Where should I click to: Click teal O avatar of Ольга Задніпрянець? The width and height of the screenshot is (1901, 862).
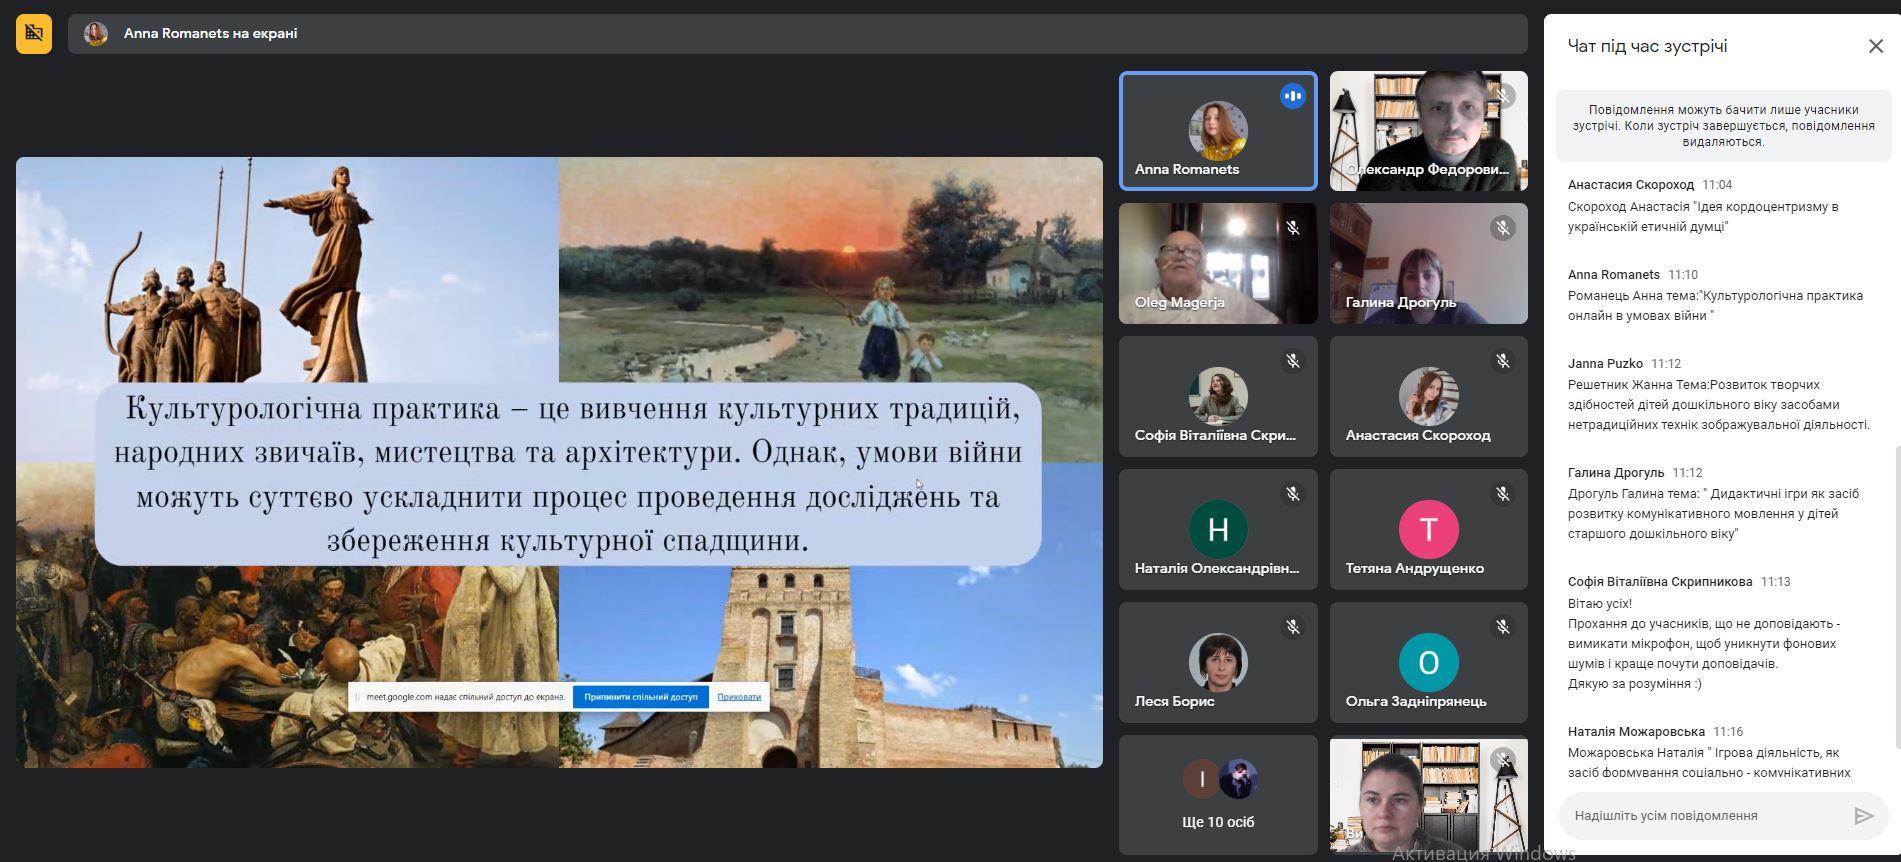pos(1428,662)
